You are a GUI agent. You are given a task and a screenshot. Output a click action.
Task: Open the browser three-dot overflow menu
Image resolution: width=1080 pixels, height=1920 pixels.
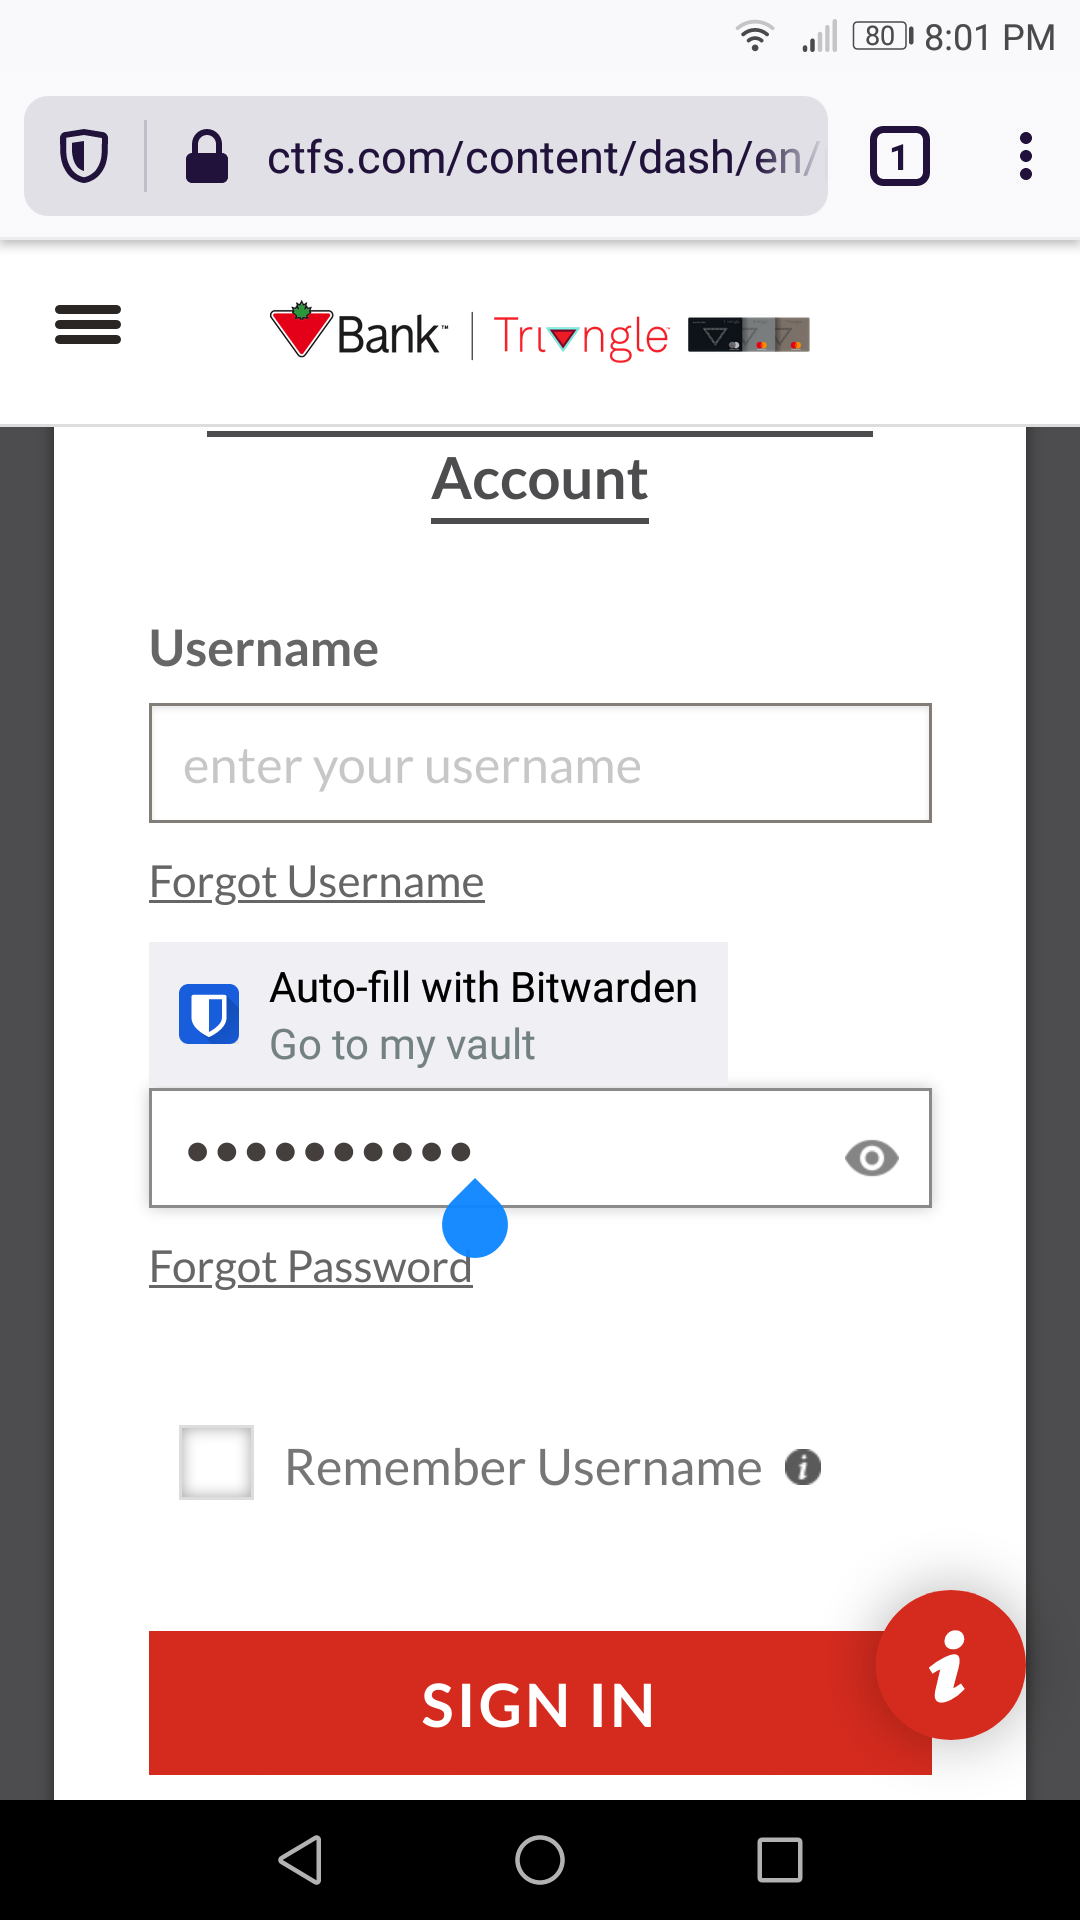click(x=1026, y=156)
